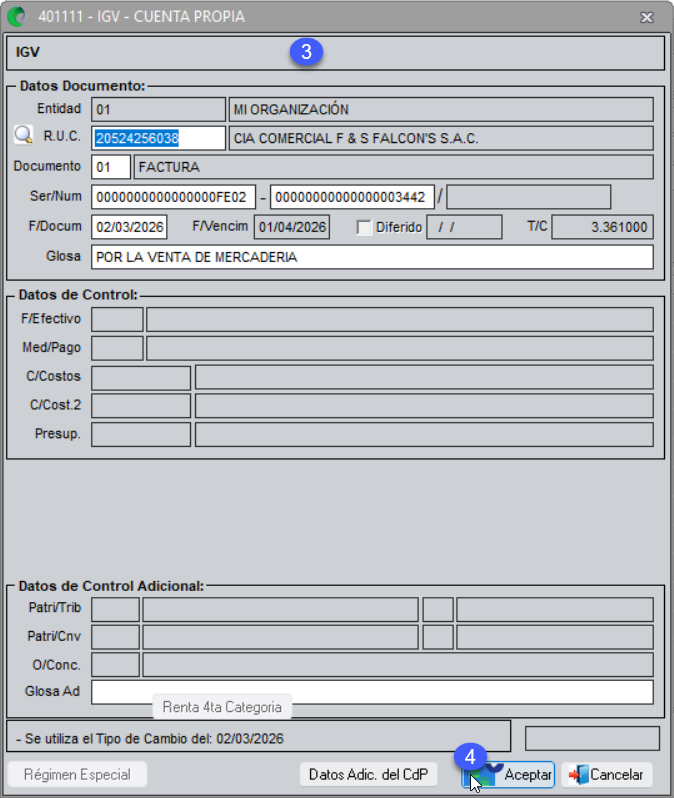This screenshot has height=798, width=674.
Task: Click the serie field 0000000000000000FE02
Action: point(174,197)
